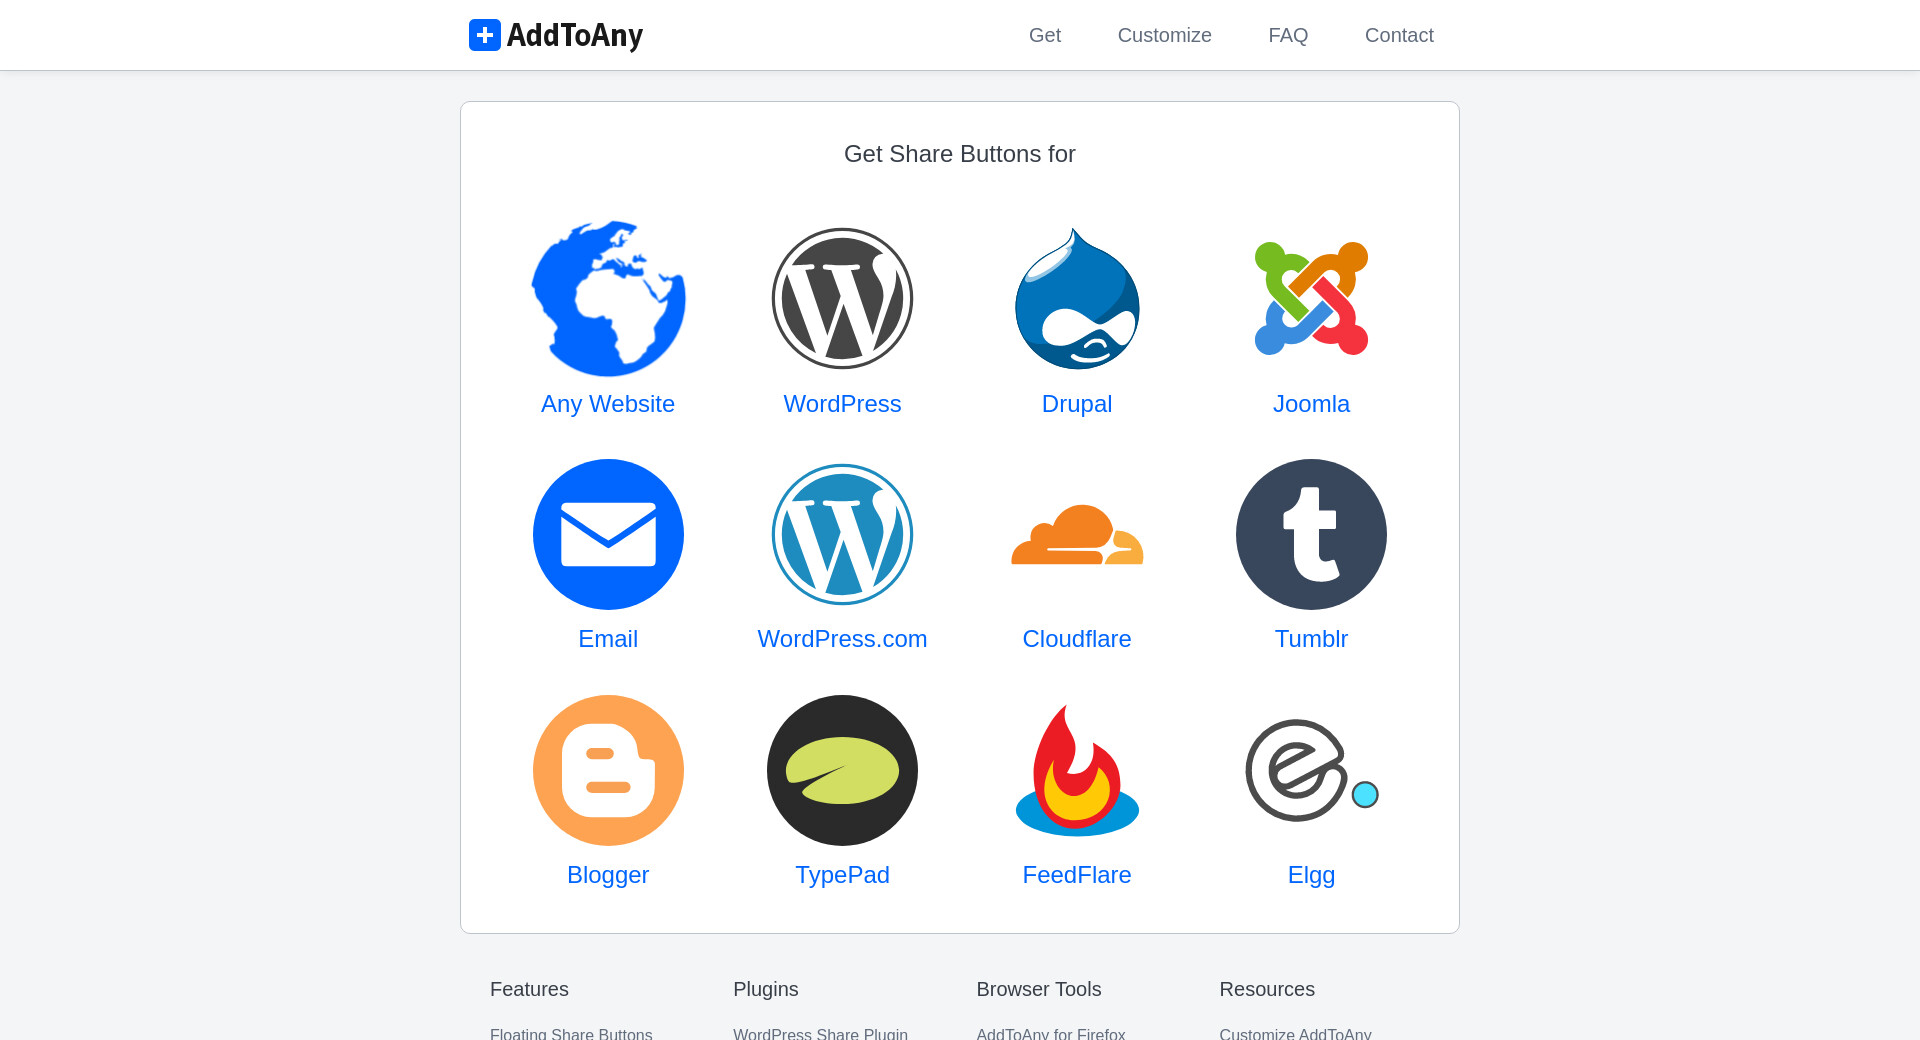Viewport: 1920px width, 1040px height.
Task: Follow the AddToAny for Firefox link
Action: [1051, 1033]
